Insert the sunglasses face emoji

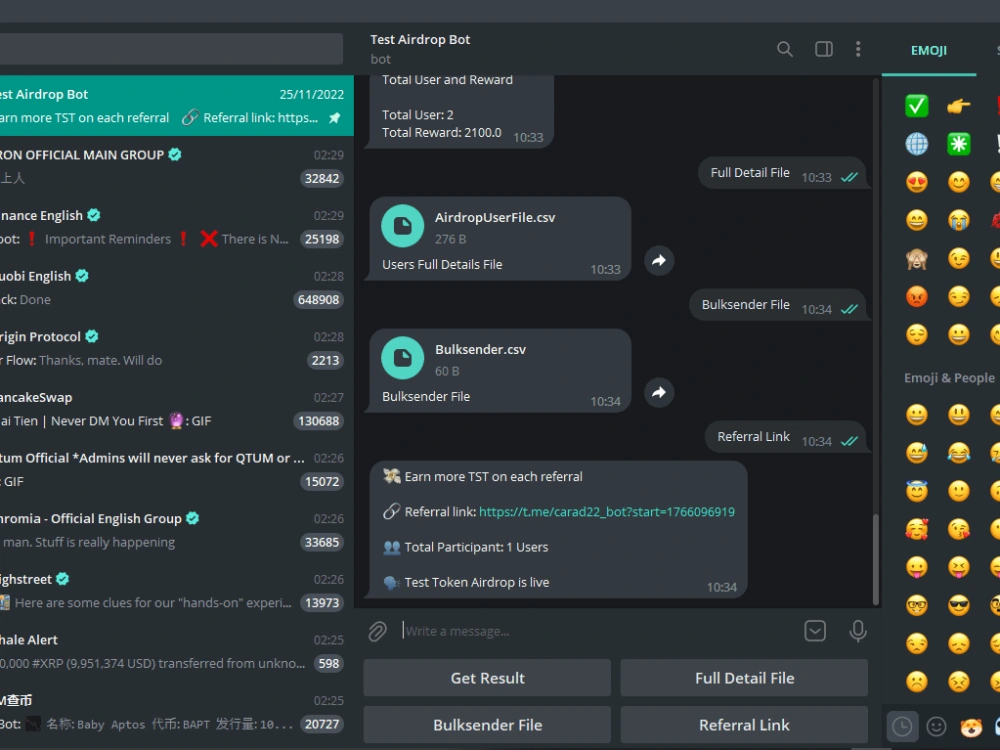coord(959,605)
